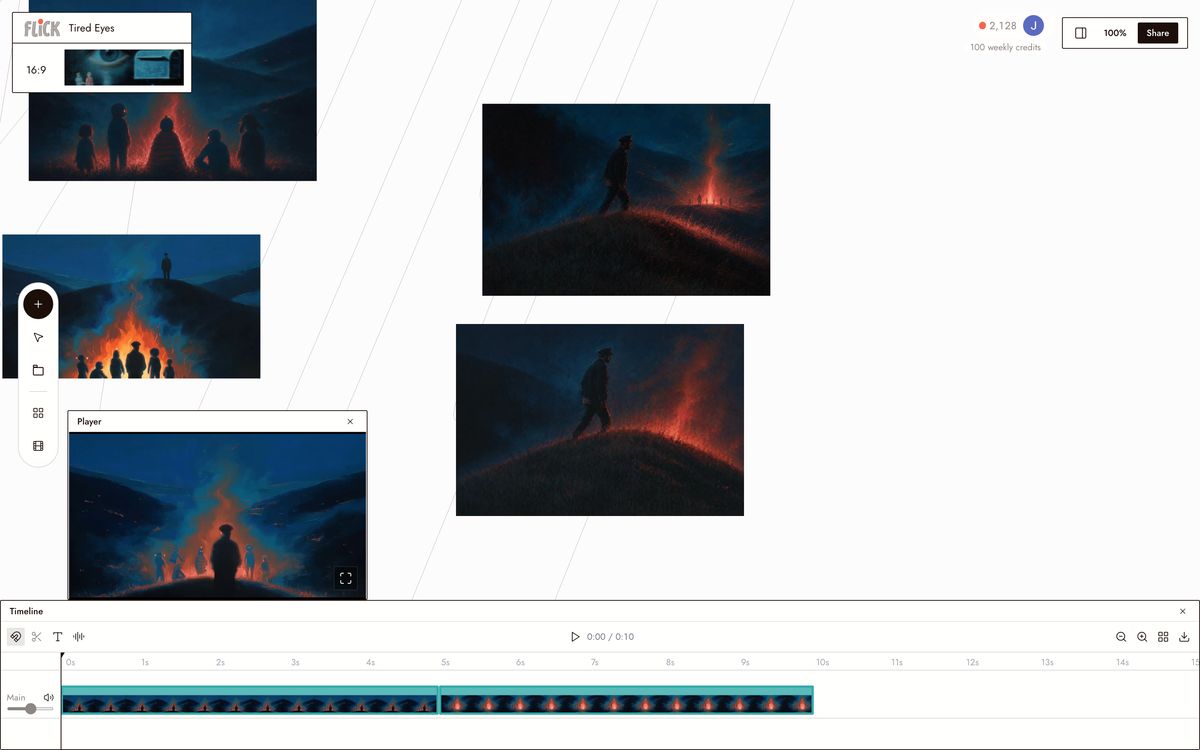1200x750 pixels.
Task: Click the timeline grid view icon
Action: [x=1163, y=637]
